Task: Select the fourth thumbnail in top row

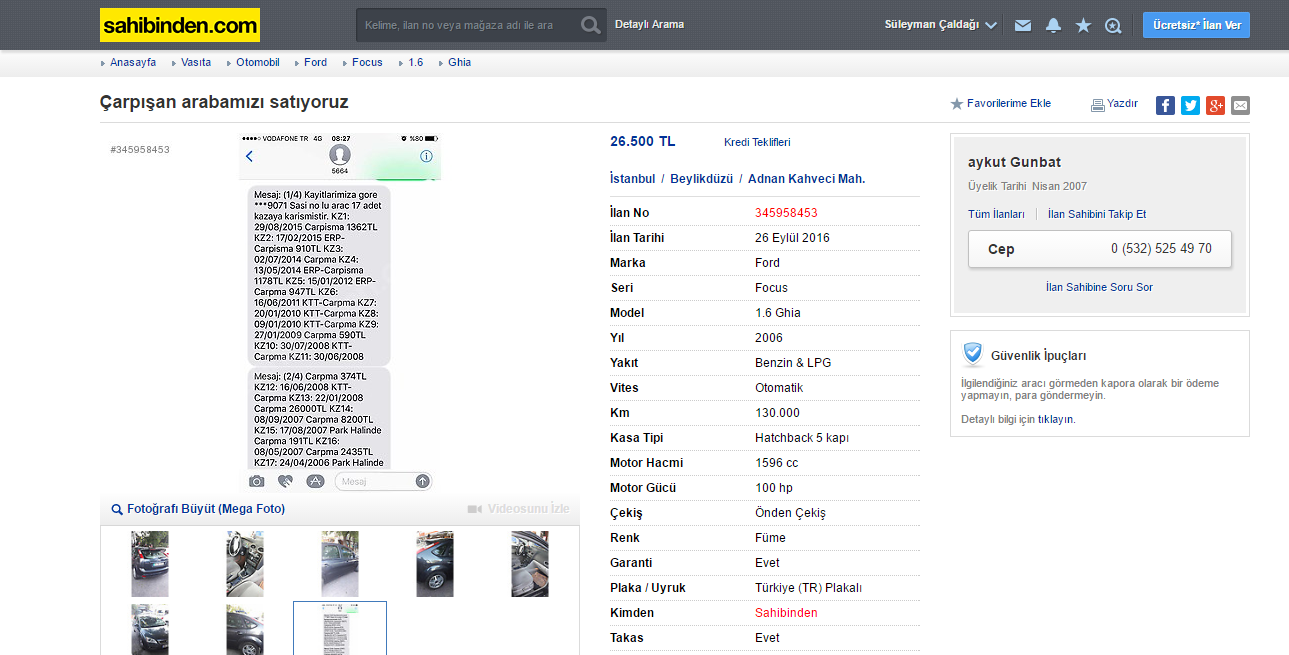Action: [x=435, y=564]
